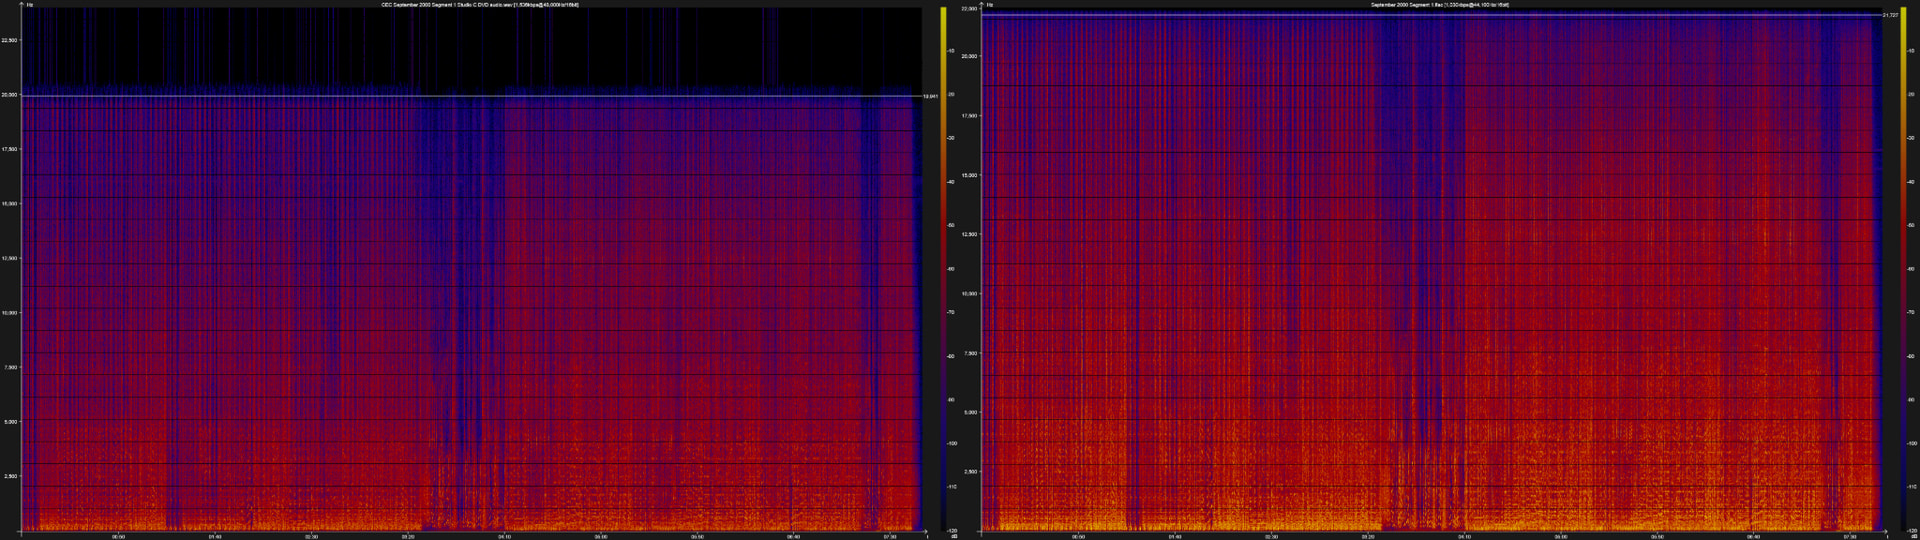Image resolution: width=1920 pixels, height=540 pixels.
Task: Click the 22,500 frequency label on left axis
Action: pos(10,40)
